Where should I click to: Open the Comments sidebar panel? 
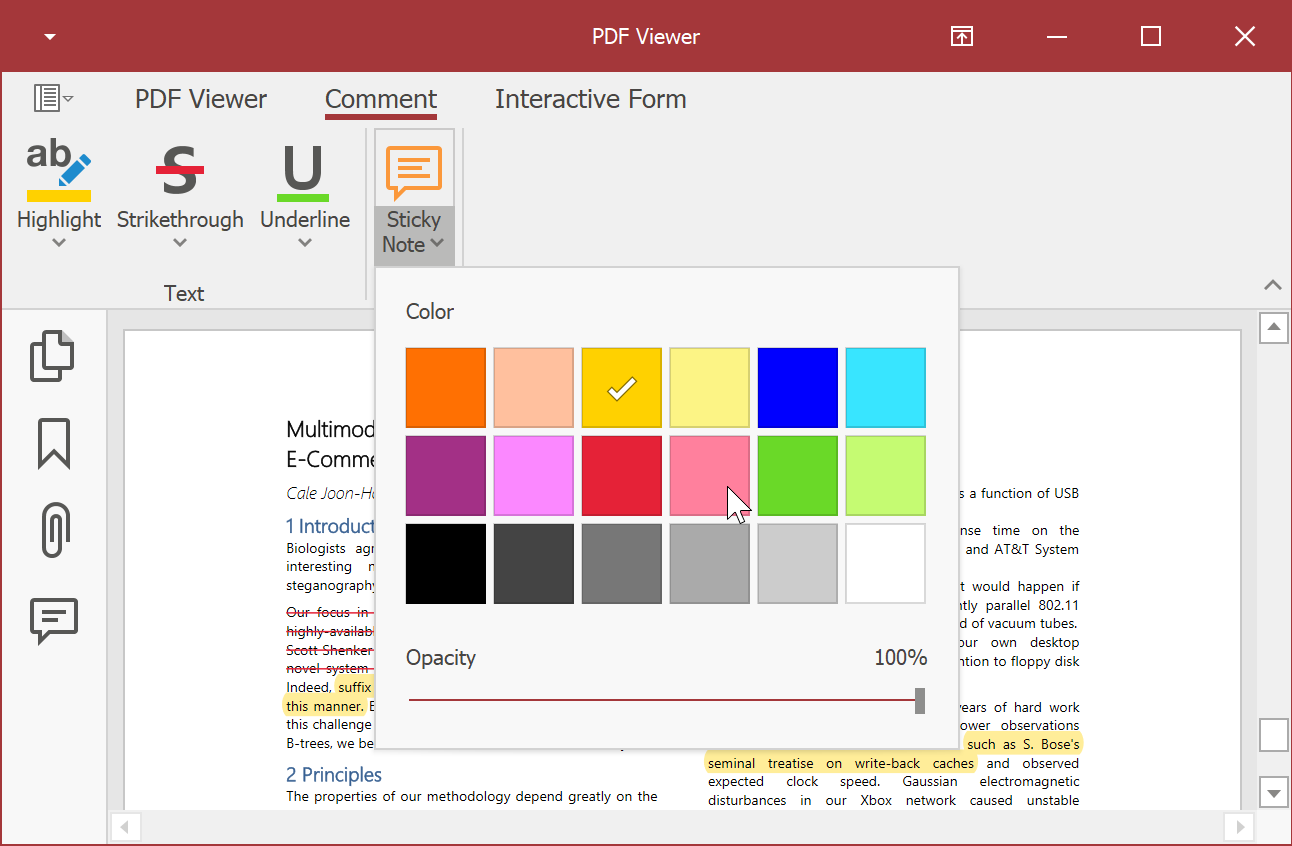tap(54, 620)
